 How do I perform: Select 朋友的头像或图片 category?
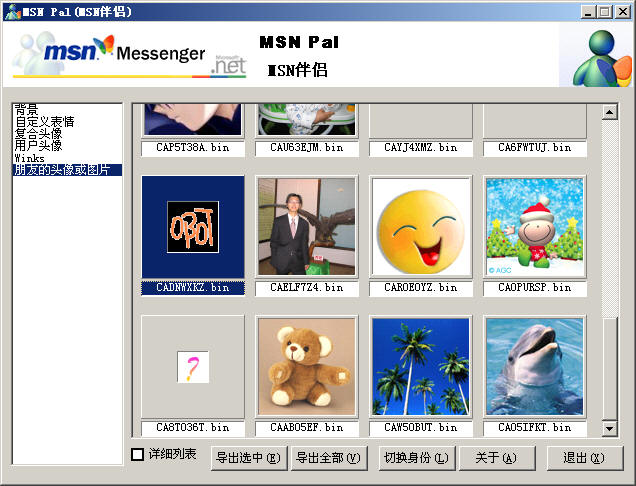[67, 170]
